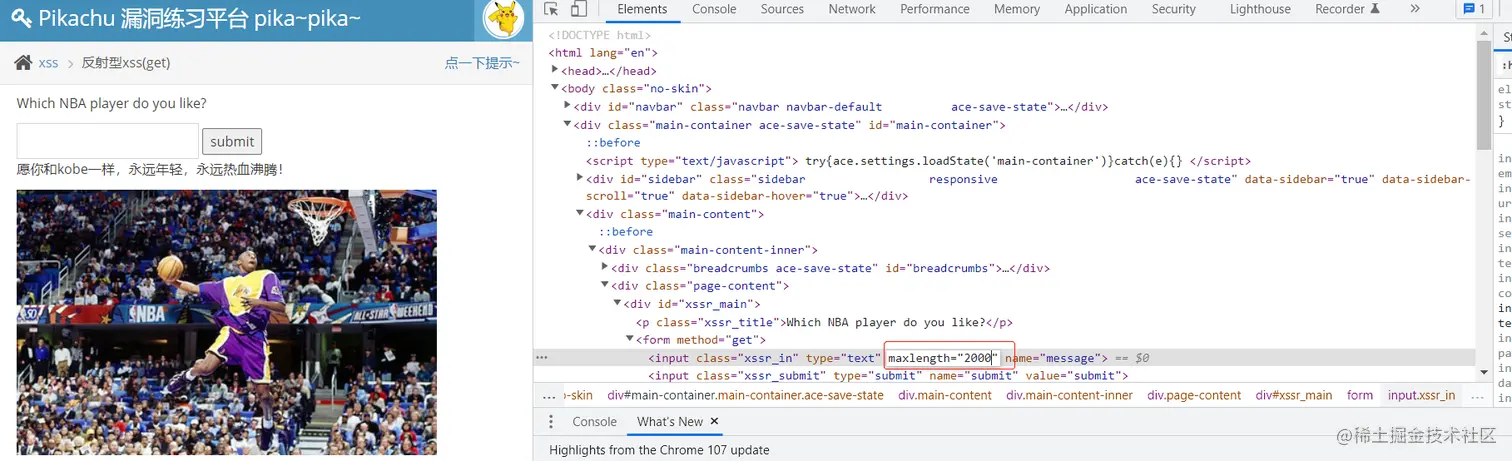Collapse the page-content div node
Screen dimensions: 1512x461
tap(604, 286)
